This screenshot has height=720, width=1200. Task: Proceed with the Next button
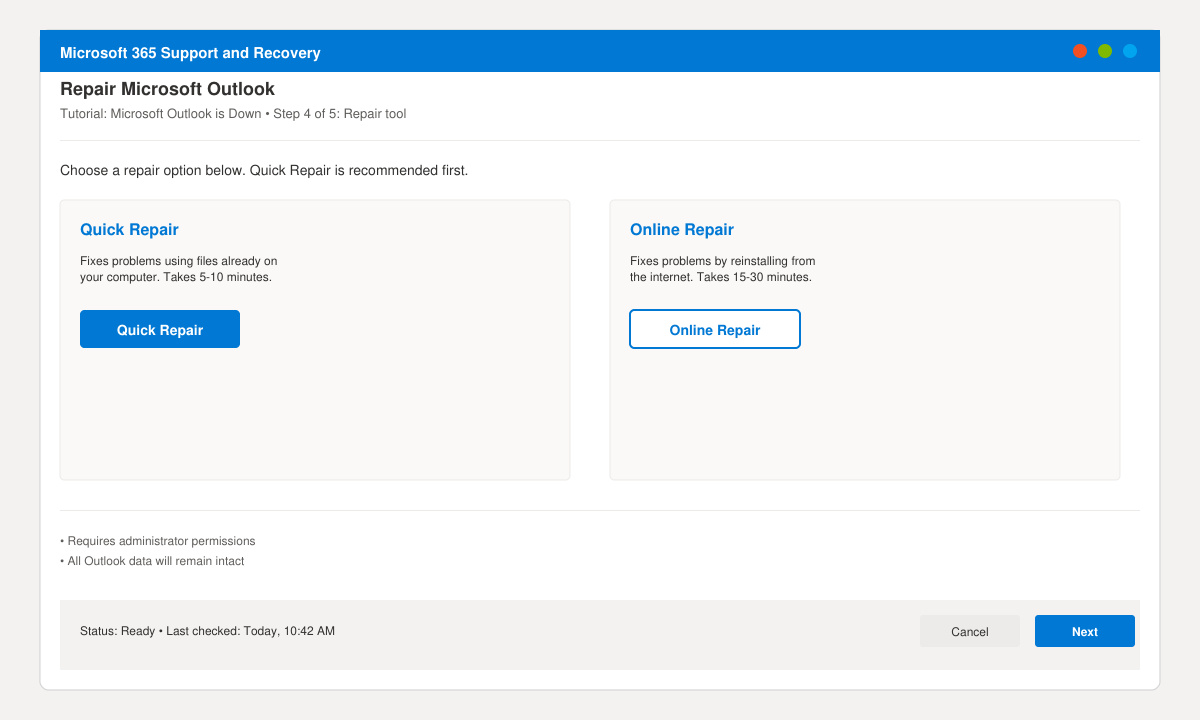point(1085,631)
